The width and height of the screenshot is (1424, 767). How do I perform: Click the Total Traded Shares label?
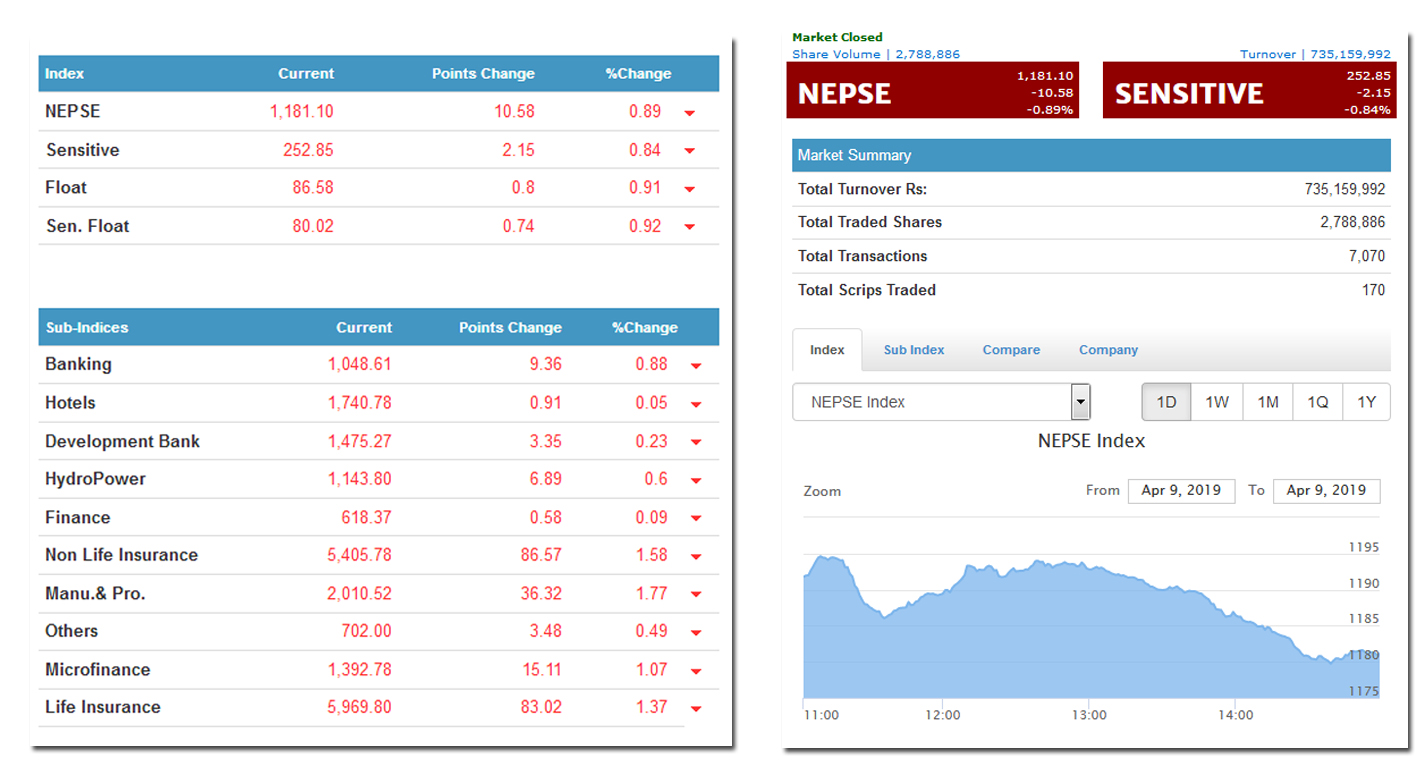pyautogui.click(x=870, y=222)
